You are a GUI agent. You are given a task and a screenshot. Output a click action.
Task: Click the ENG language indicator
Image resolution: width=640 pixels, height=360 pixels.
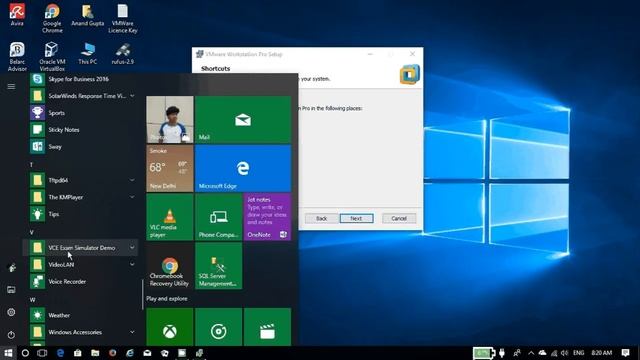tap(578, 353)
